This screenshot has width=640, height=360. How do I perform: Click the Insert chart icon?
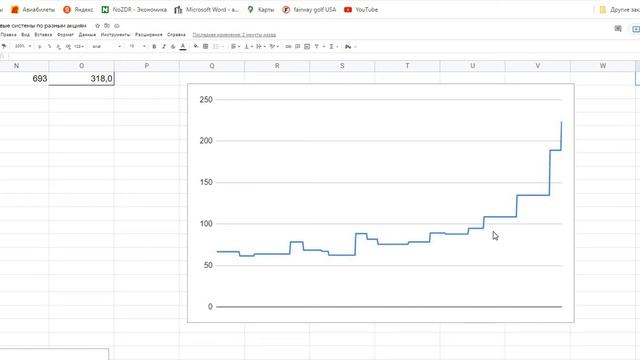click(307, 47)
